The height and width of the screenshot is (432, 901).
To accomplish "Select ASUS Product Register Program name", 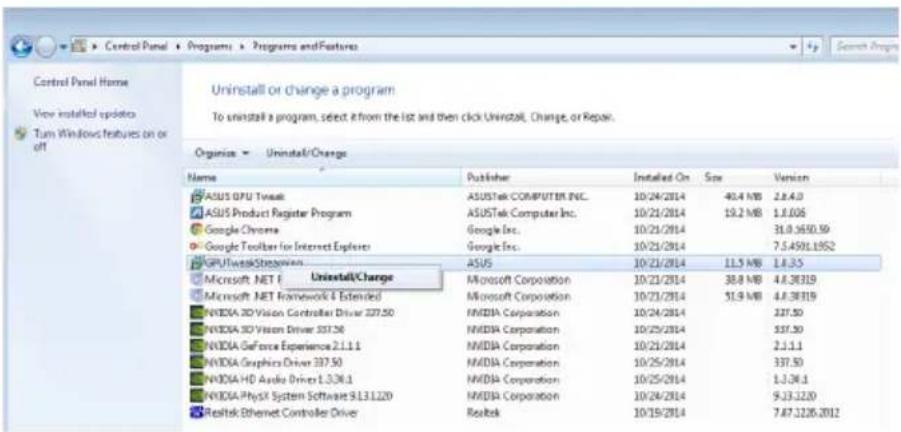I will [x=276, y=213].
